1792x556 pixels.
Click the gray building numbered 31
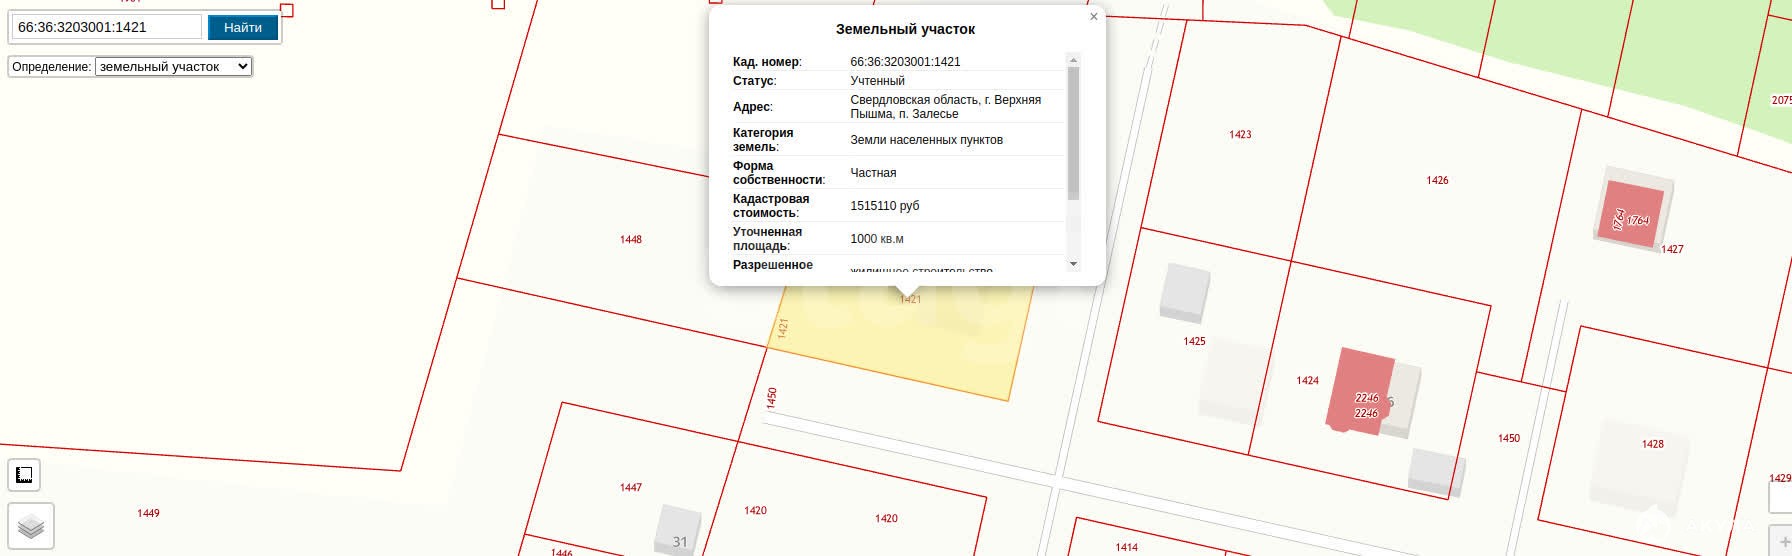coord(674,530)
